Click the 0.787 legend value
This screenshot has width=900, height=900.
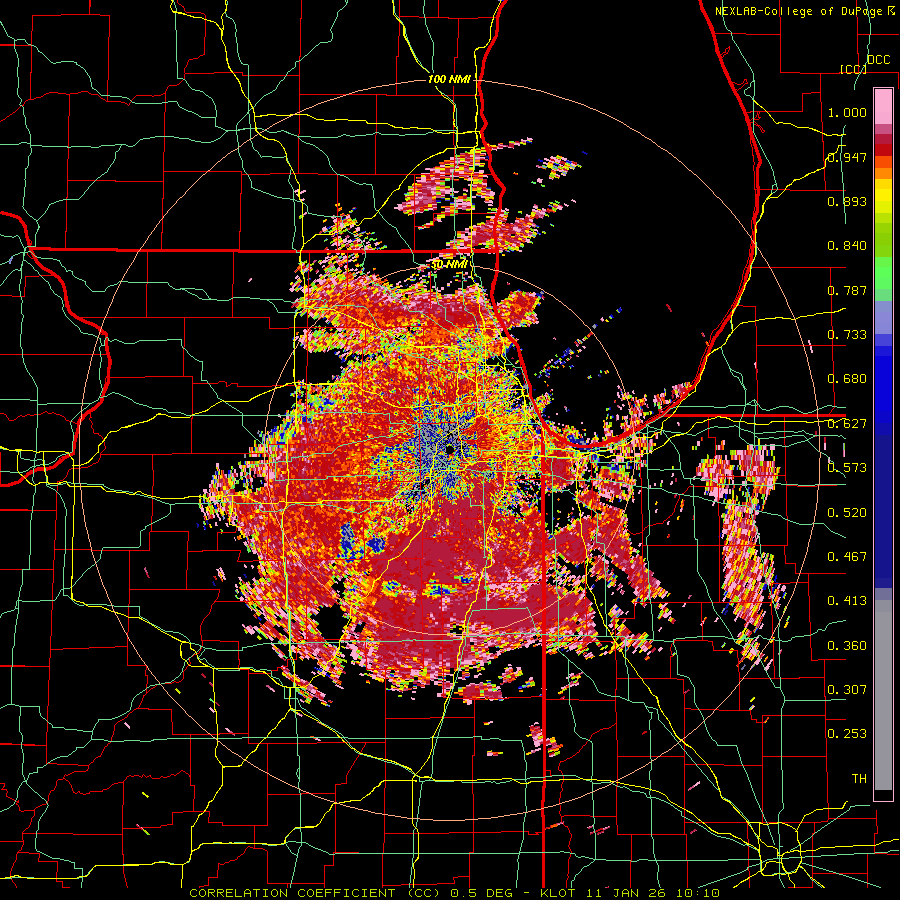tap(847, 290)
